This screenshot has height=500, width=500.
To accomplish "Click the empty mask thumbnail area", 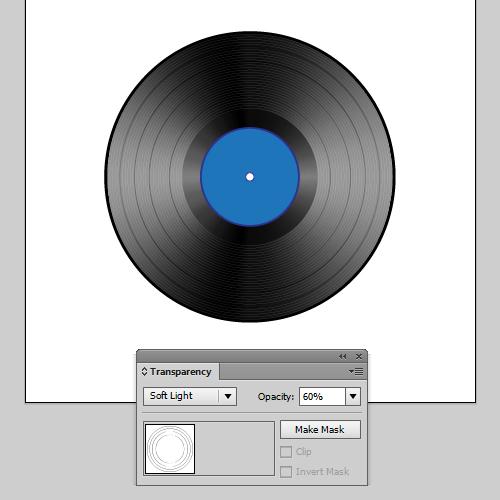I will pos(235,448).
